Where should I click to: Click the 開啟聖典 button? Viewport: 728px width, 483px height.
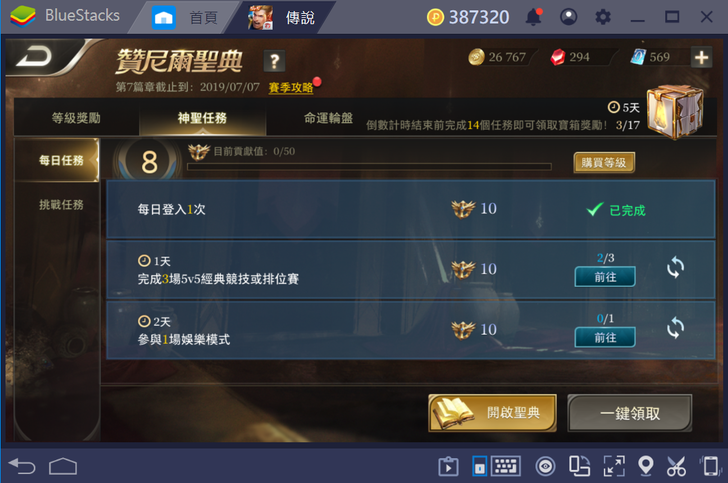coord(493,413)
